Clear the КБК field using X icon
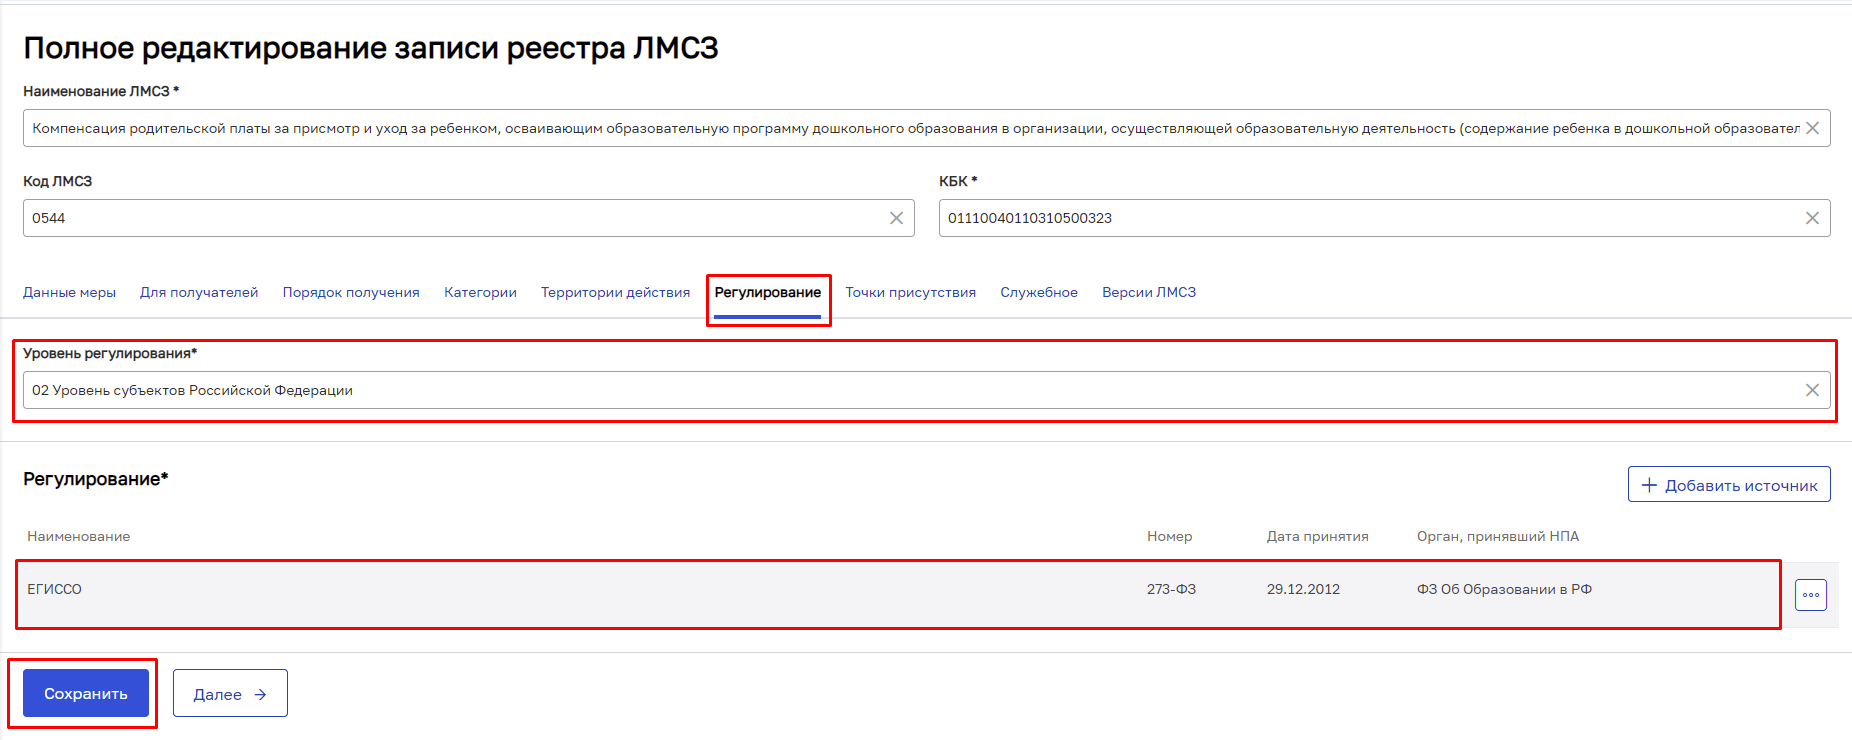This screenshot has height=740, width=1852. [x=1811, y=218]
